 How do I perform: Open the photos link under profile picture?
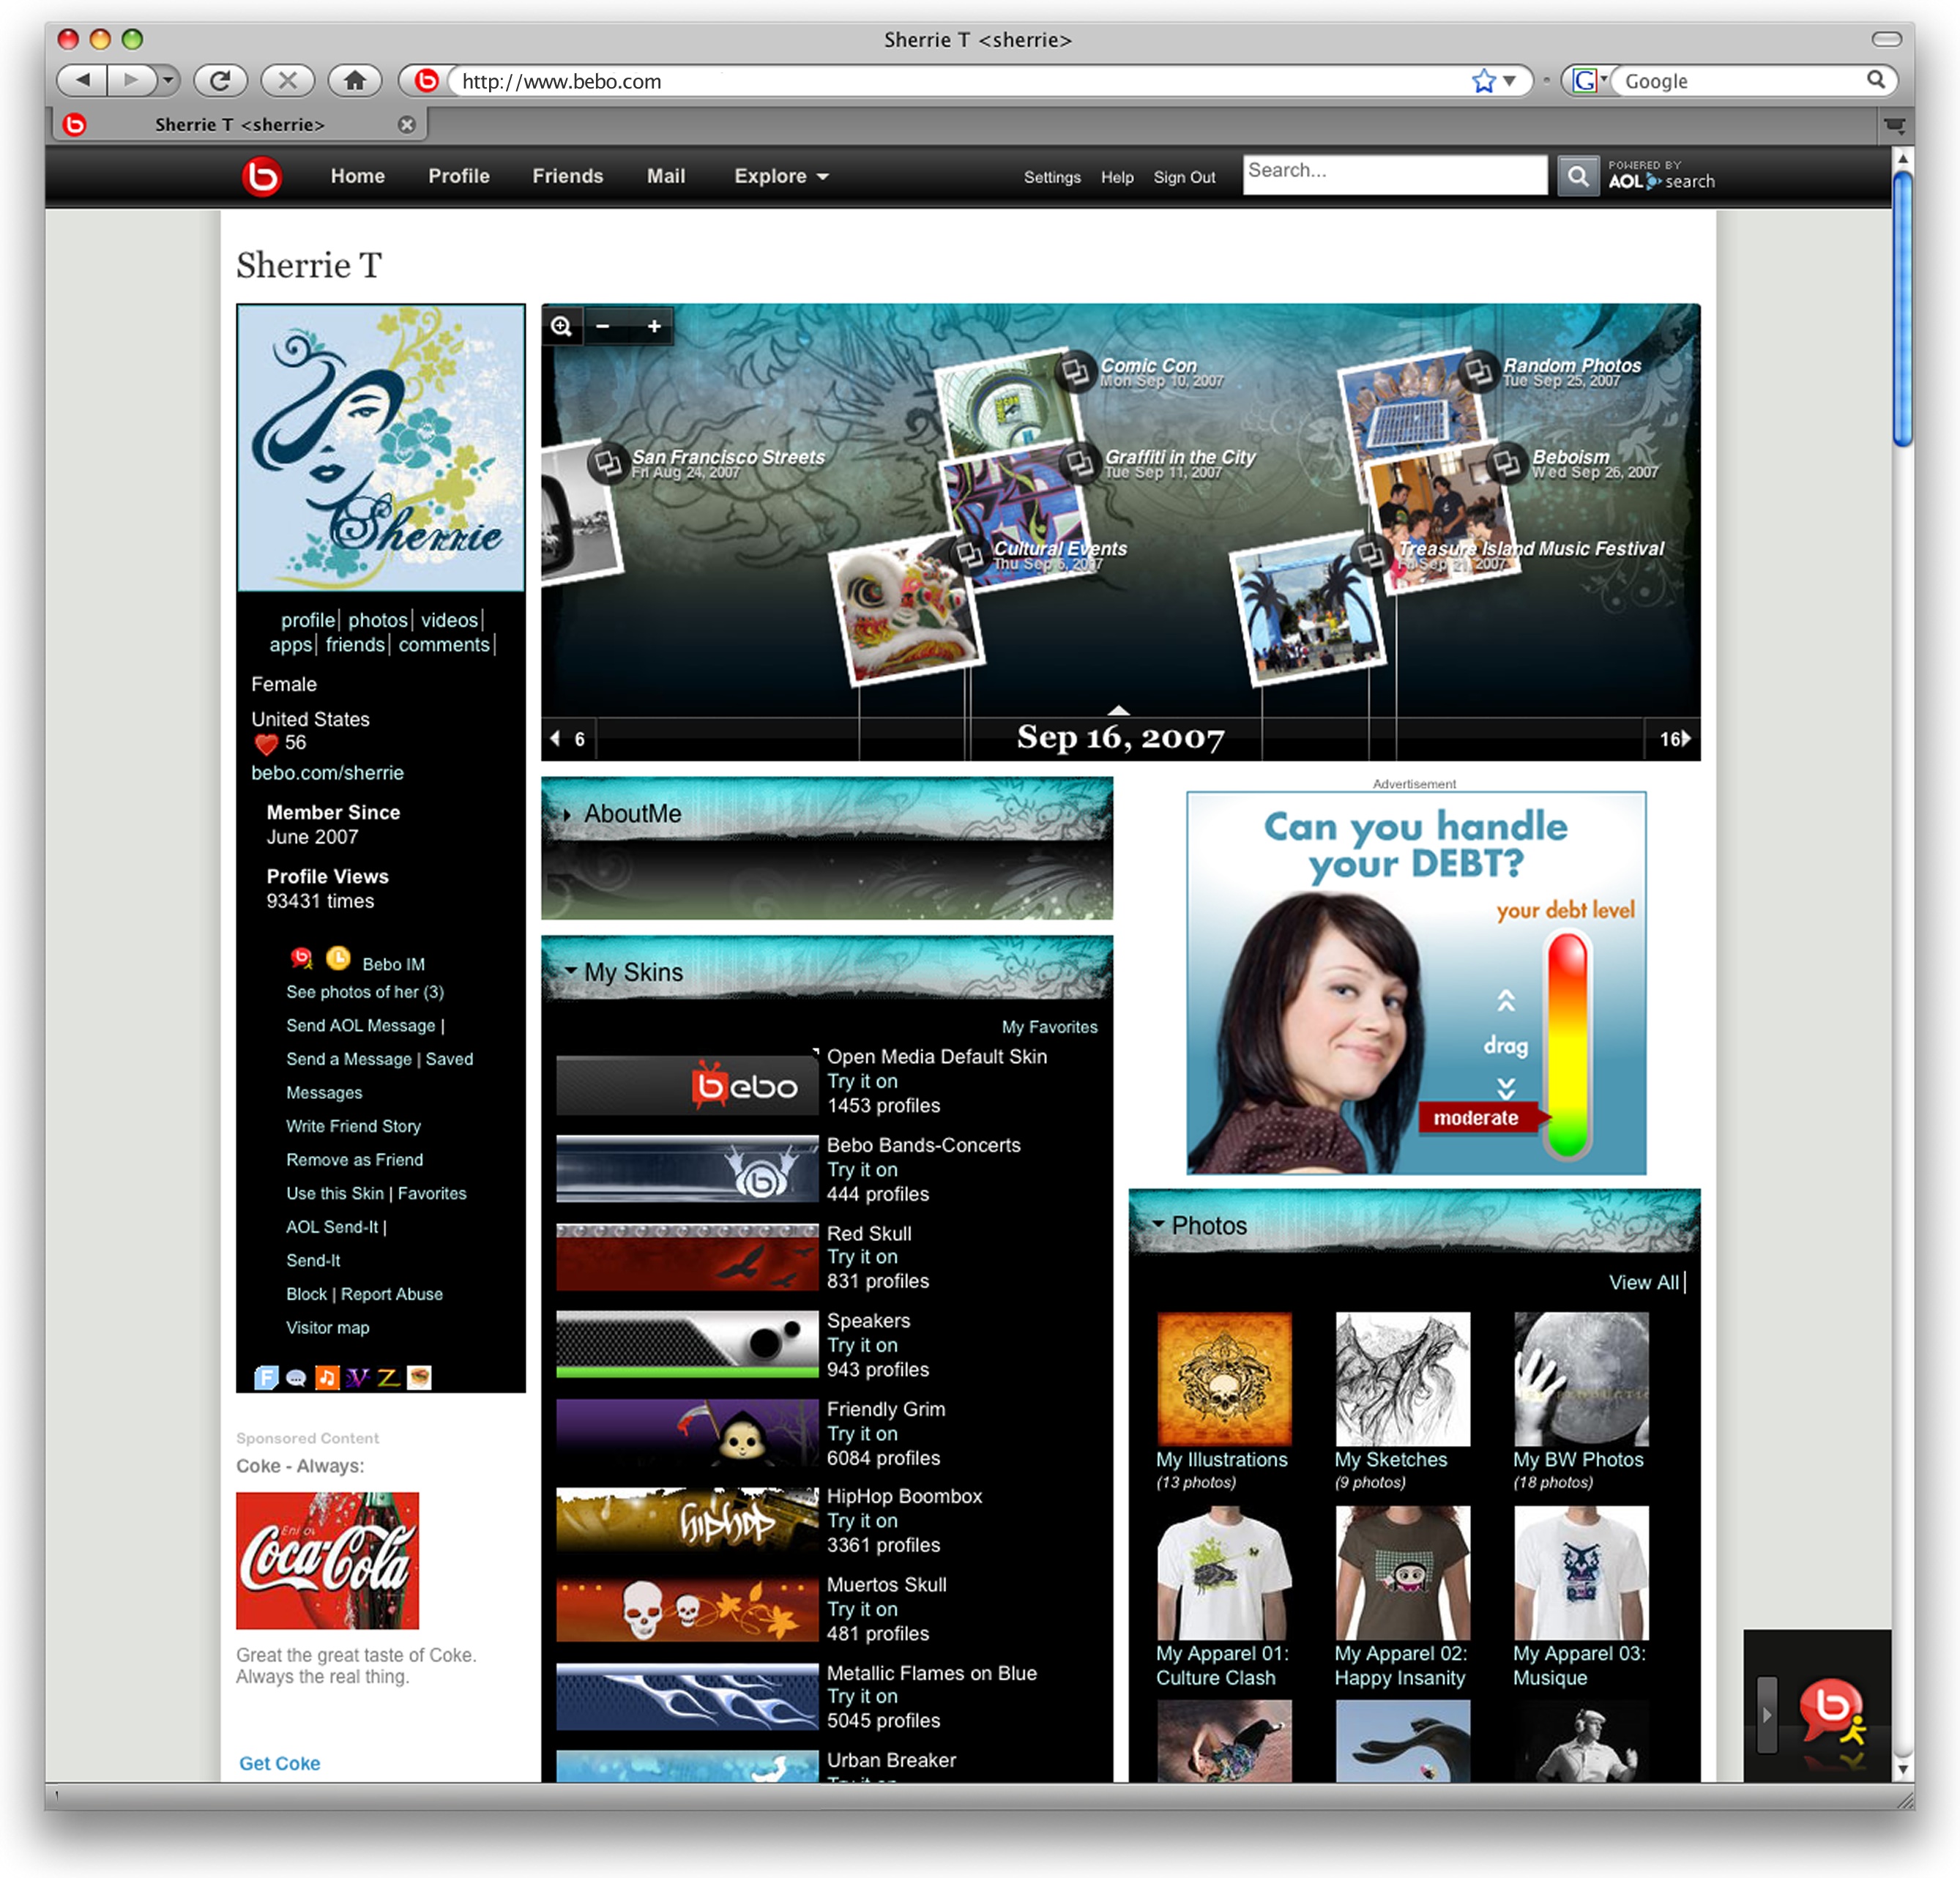[378, 621]
